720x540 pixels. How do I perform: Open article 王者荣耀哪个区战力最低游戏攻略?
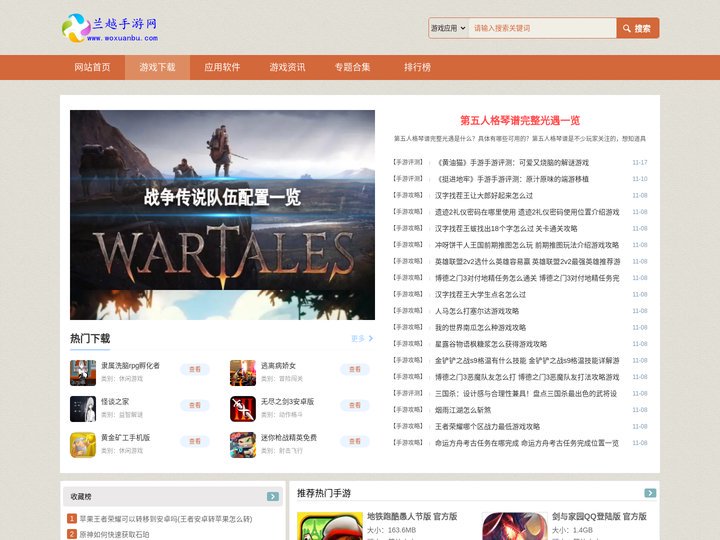click(x=487, y=427)
